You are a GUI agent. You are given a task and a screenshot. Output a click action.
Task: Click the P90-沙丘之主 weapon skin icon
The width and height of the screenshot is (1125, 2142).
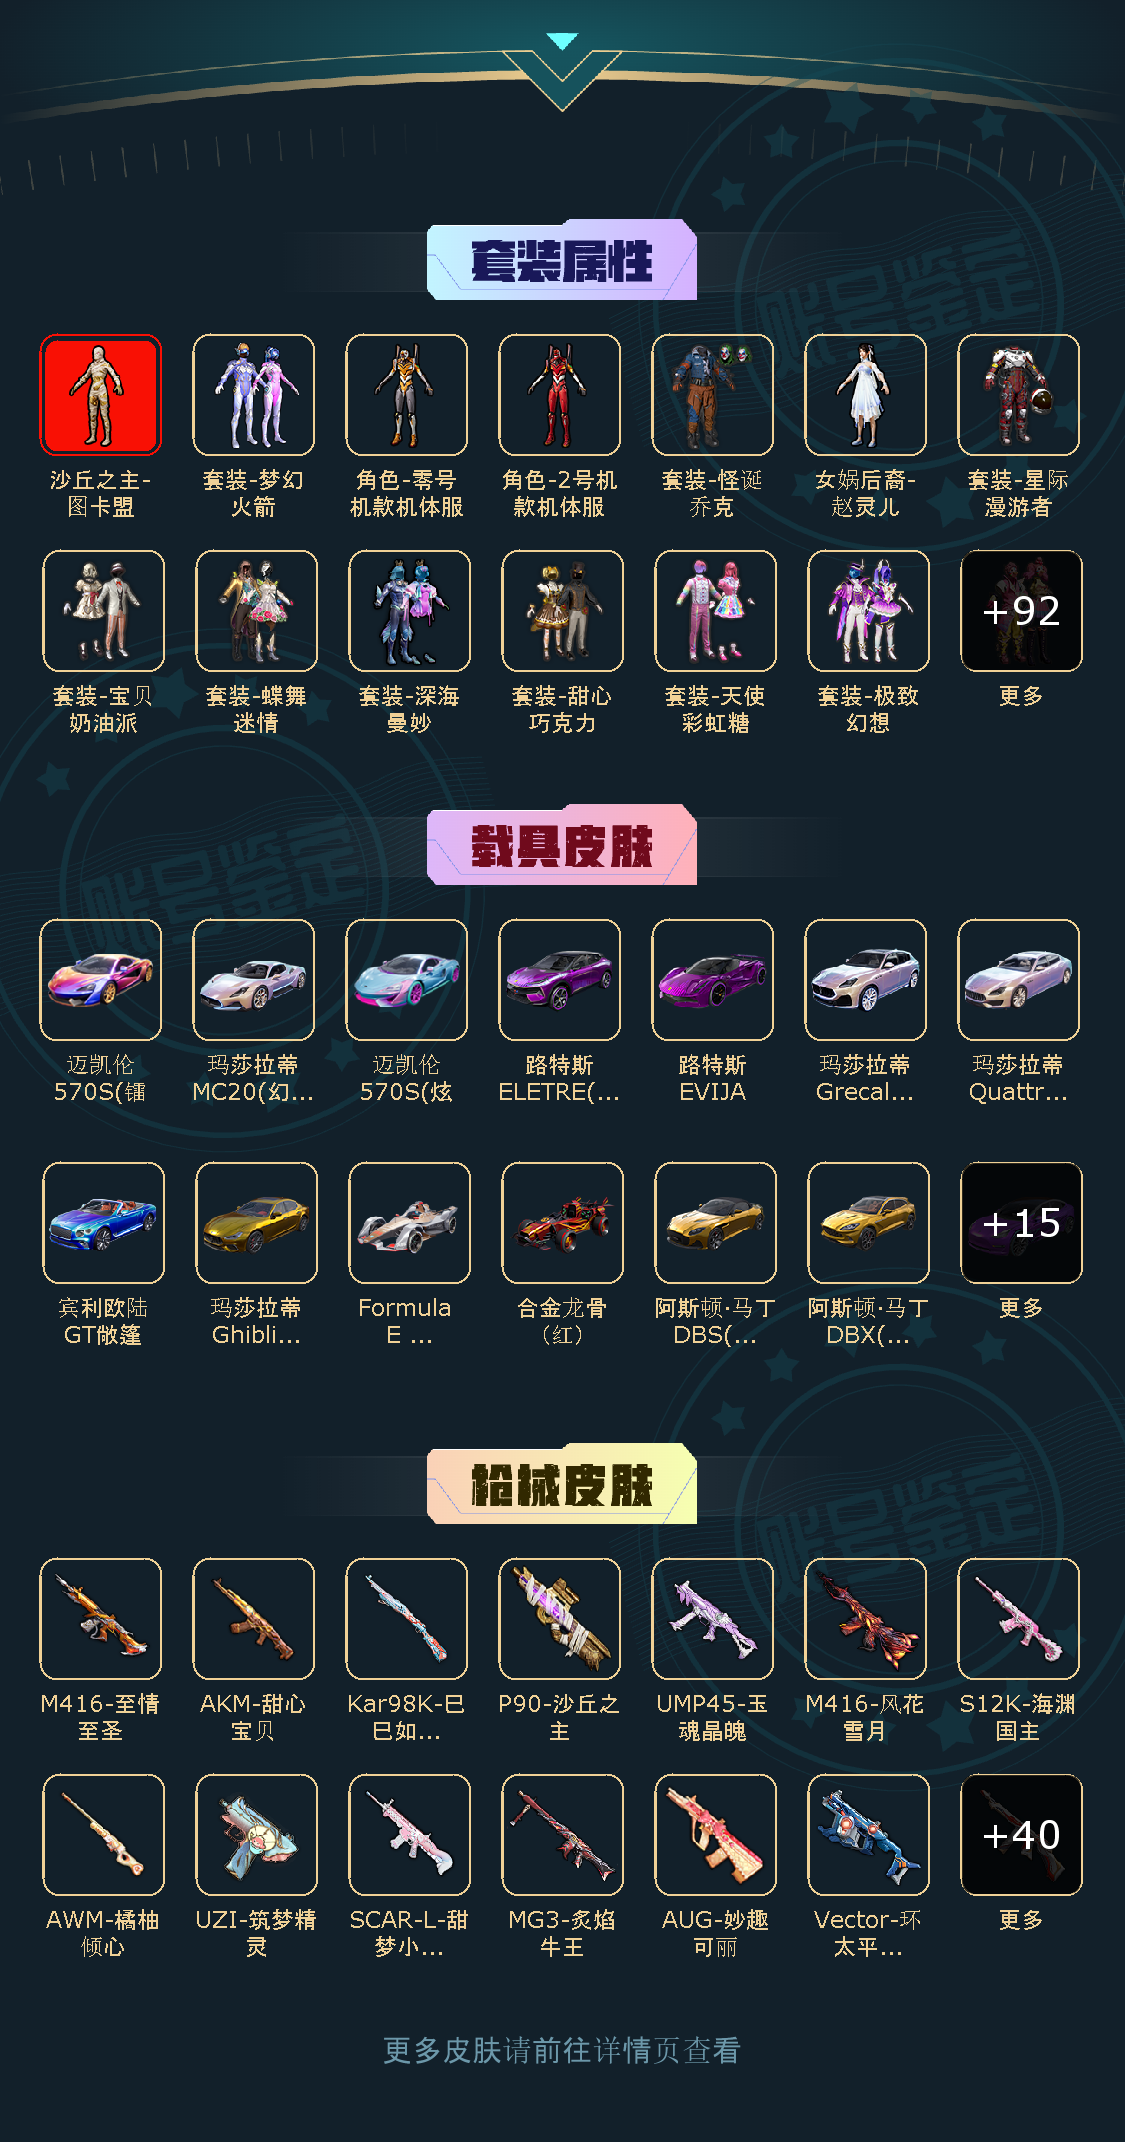point(559,1618)
